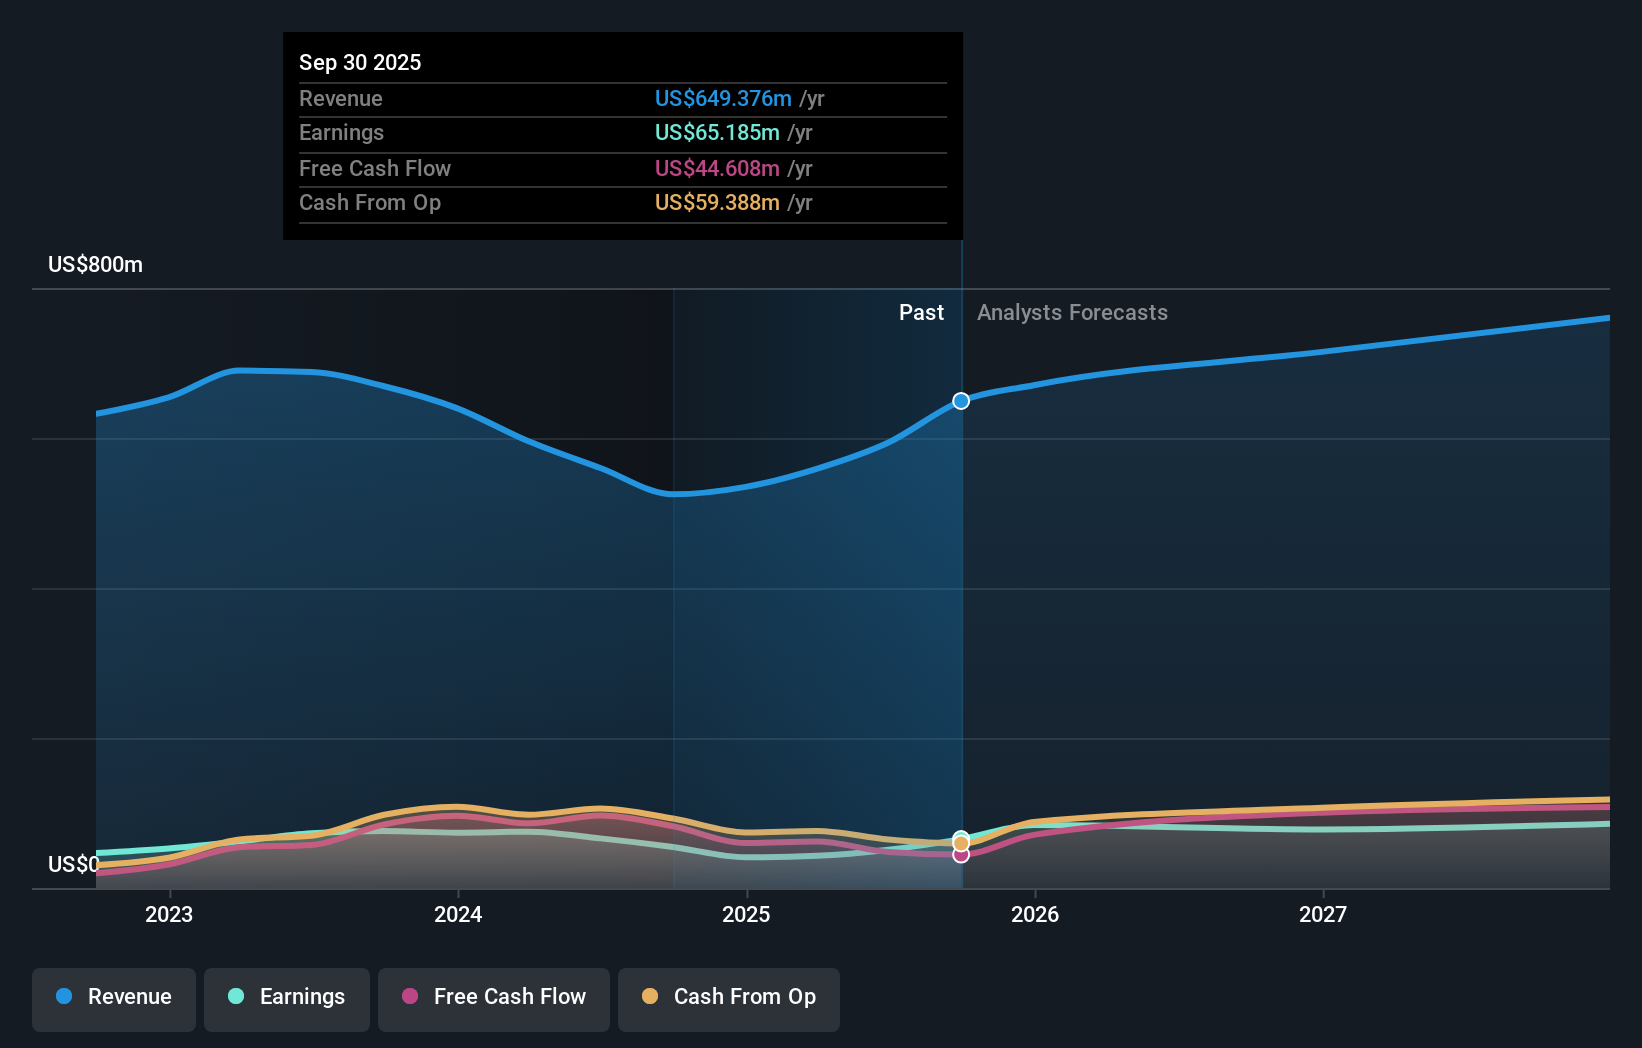Select the orange Cash From Op marker on chart

[x=960, y=841]
